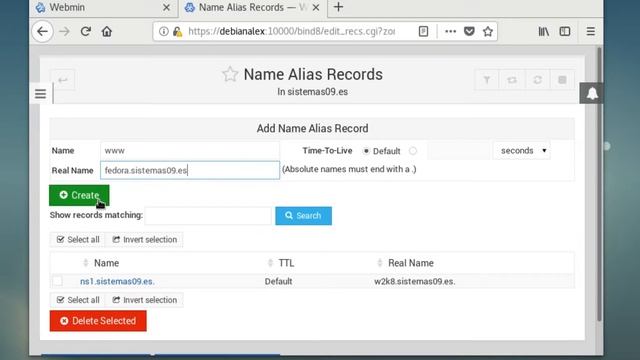Viewport: 640px width, 360px height.
Task: Click the filter icon in header
Action: (x=487, y=80)
